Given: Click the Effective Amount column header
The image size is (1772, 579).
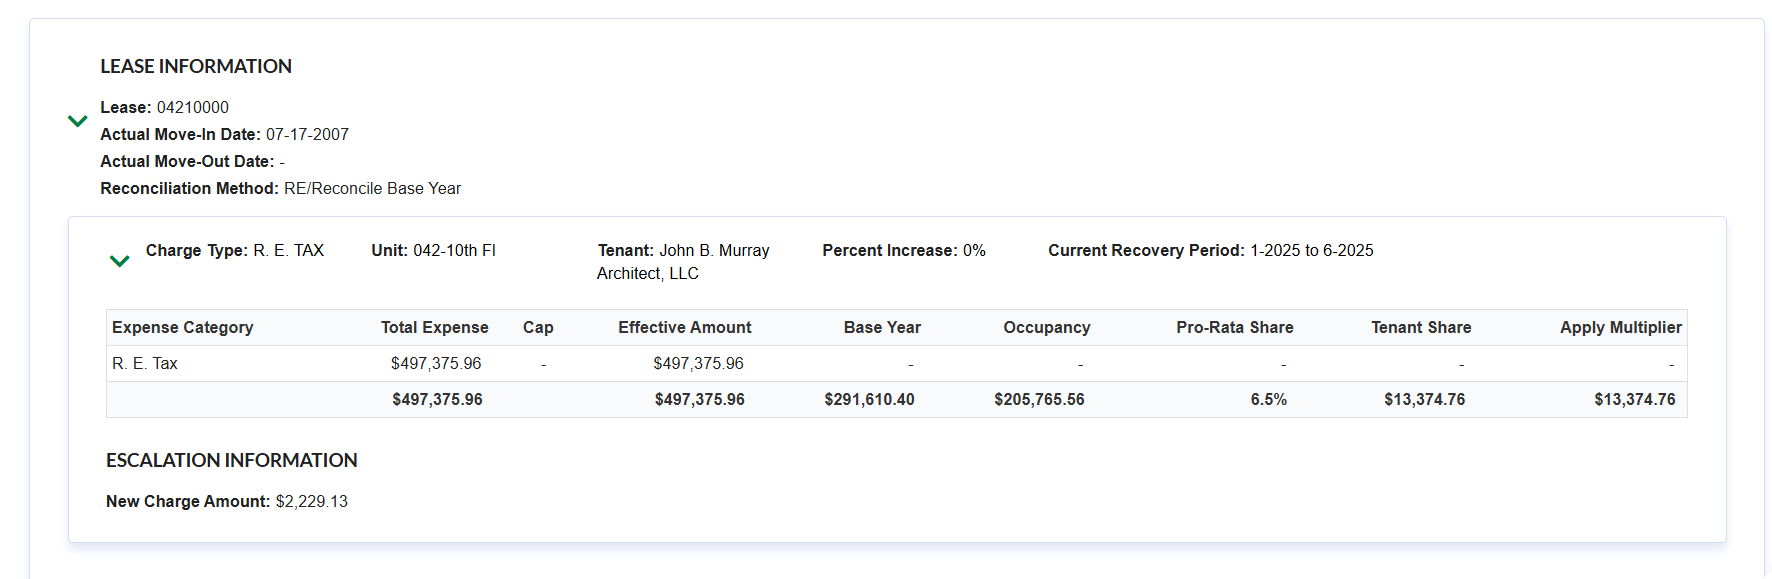Looking at the screenshot, I should tap(685, 327).
